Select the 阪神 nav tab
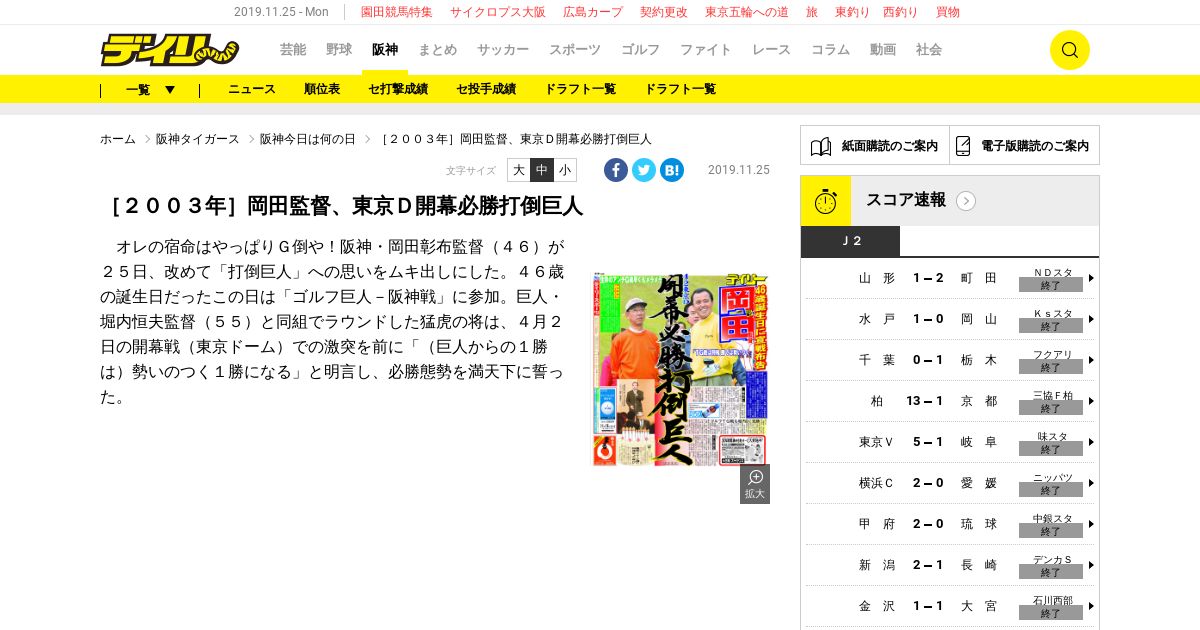This screenshot has height=630, width=1200. (385, 50)
